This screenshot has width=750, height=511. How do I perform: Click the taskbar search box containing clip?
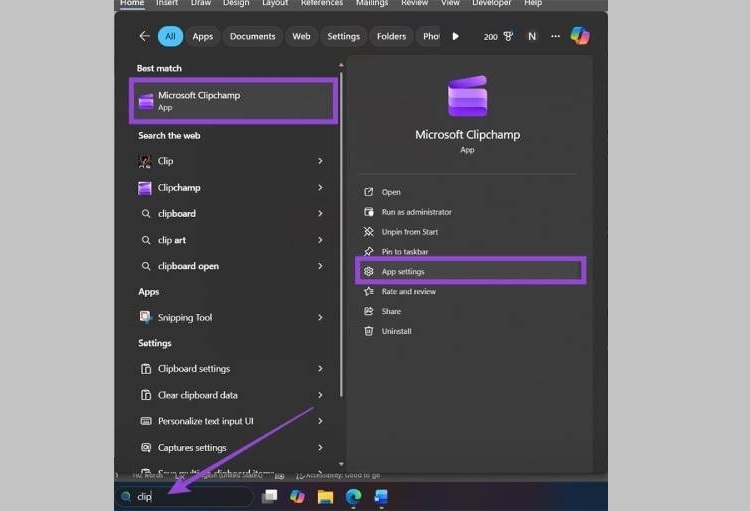click(187, 497)
